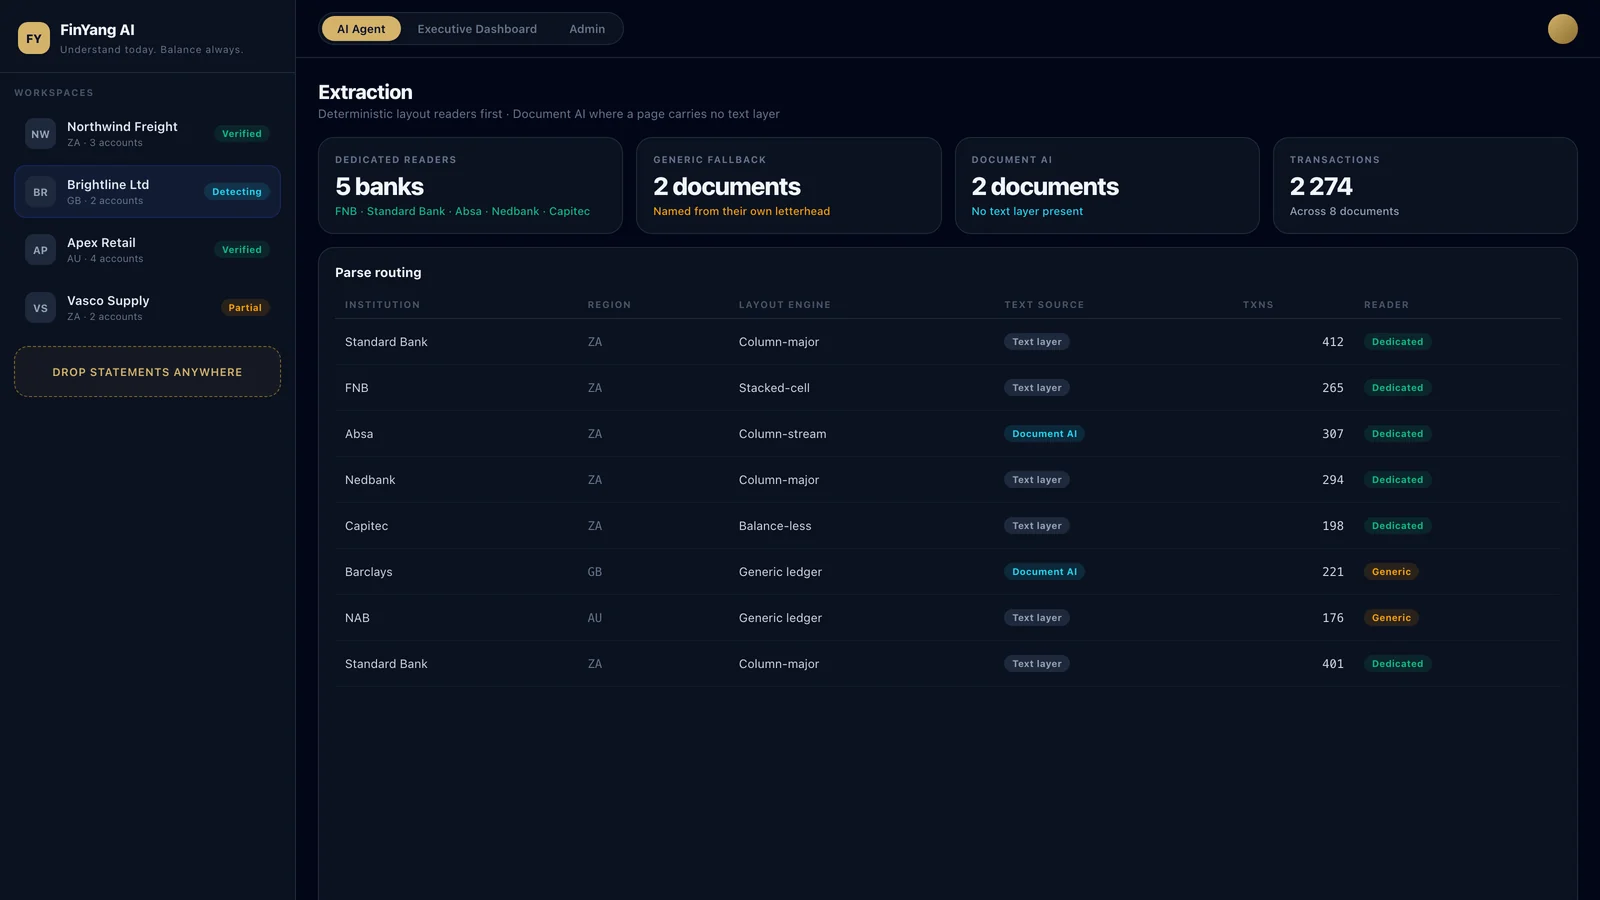Select the Barclays institution row
Screen dimensions: 1600x900
point(948,572)
